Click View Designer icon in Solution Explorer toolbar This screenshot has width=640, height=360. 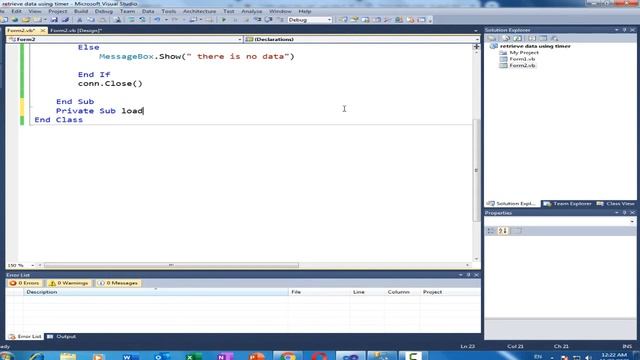click(543, 38)
